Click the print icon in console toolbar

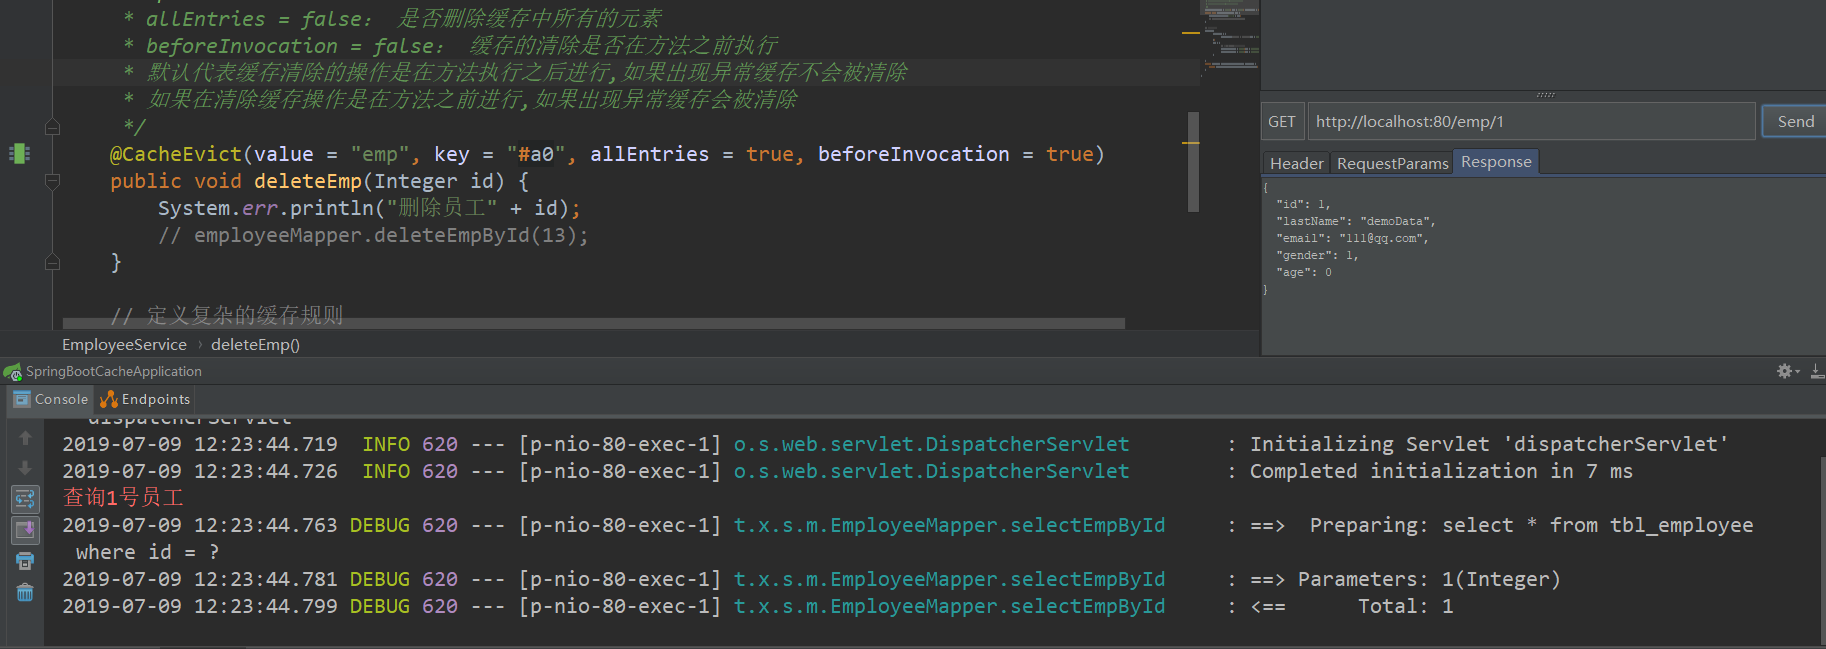coord(25,561)
